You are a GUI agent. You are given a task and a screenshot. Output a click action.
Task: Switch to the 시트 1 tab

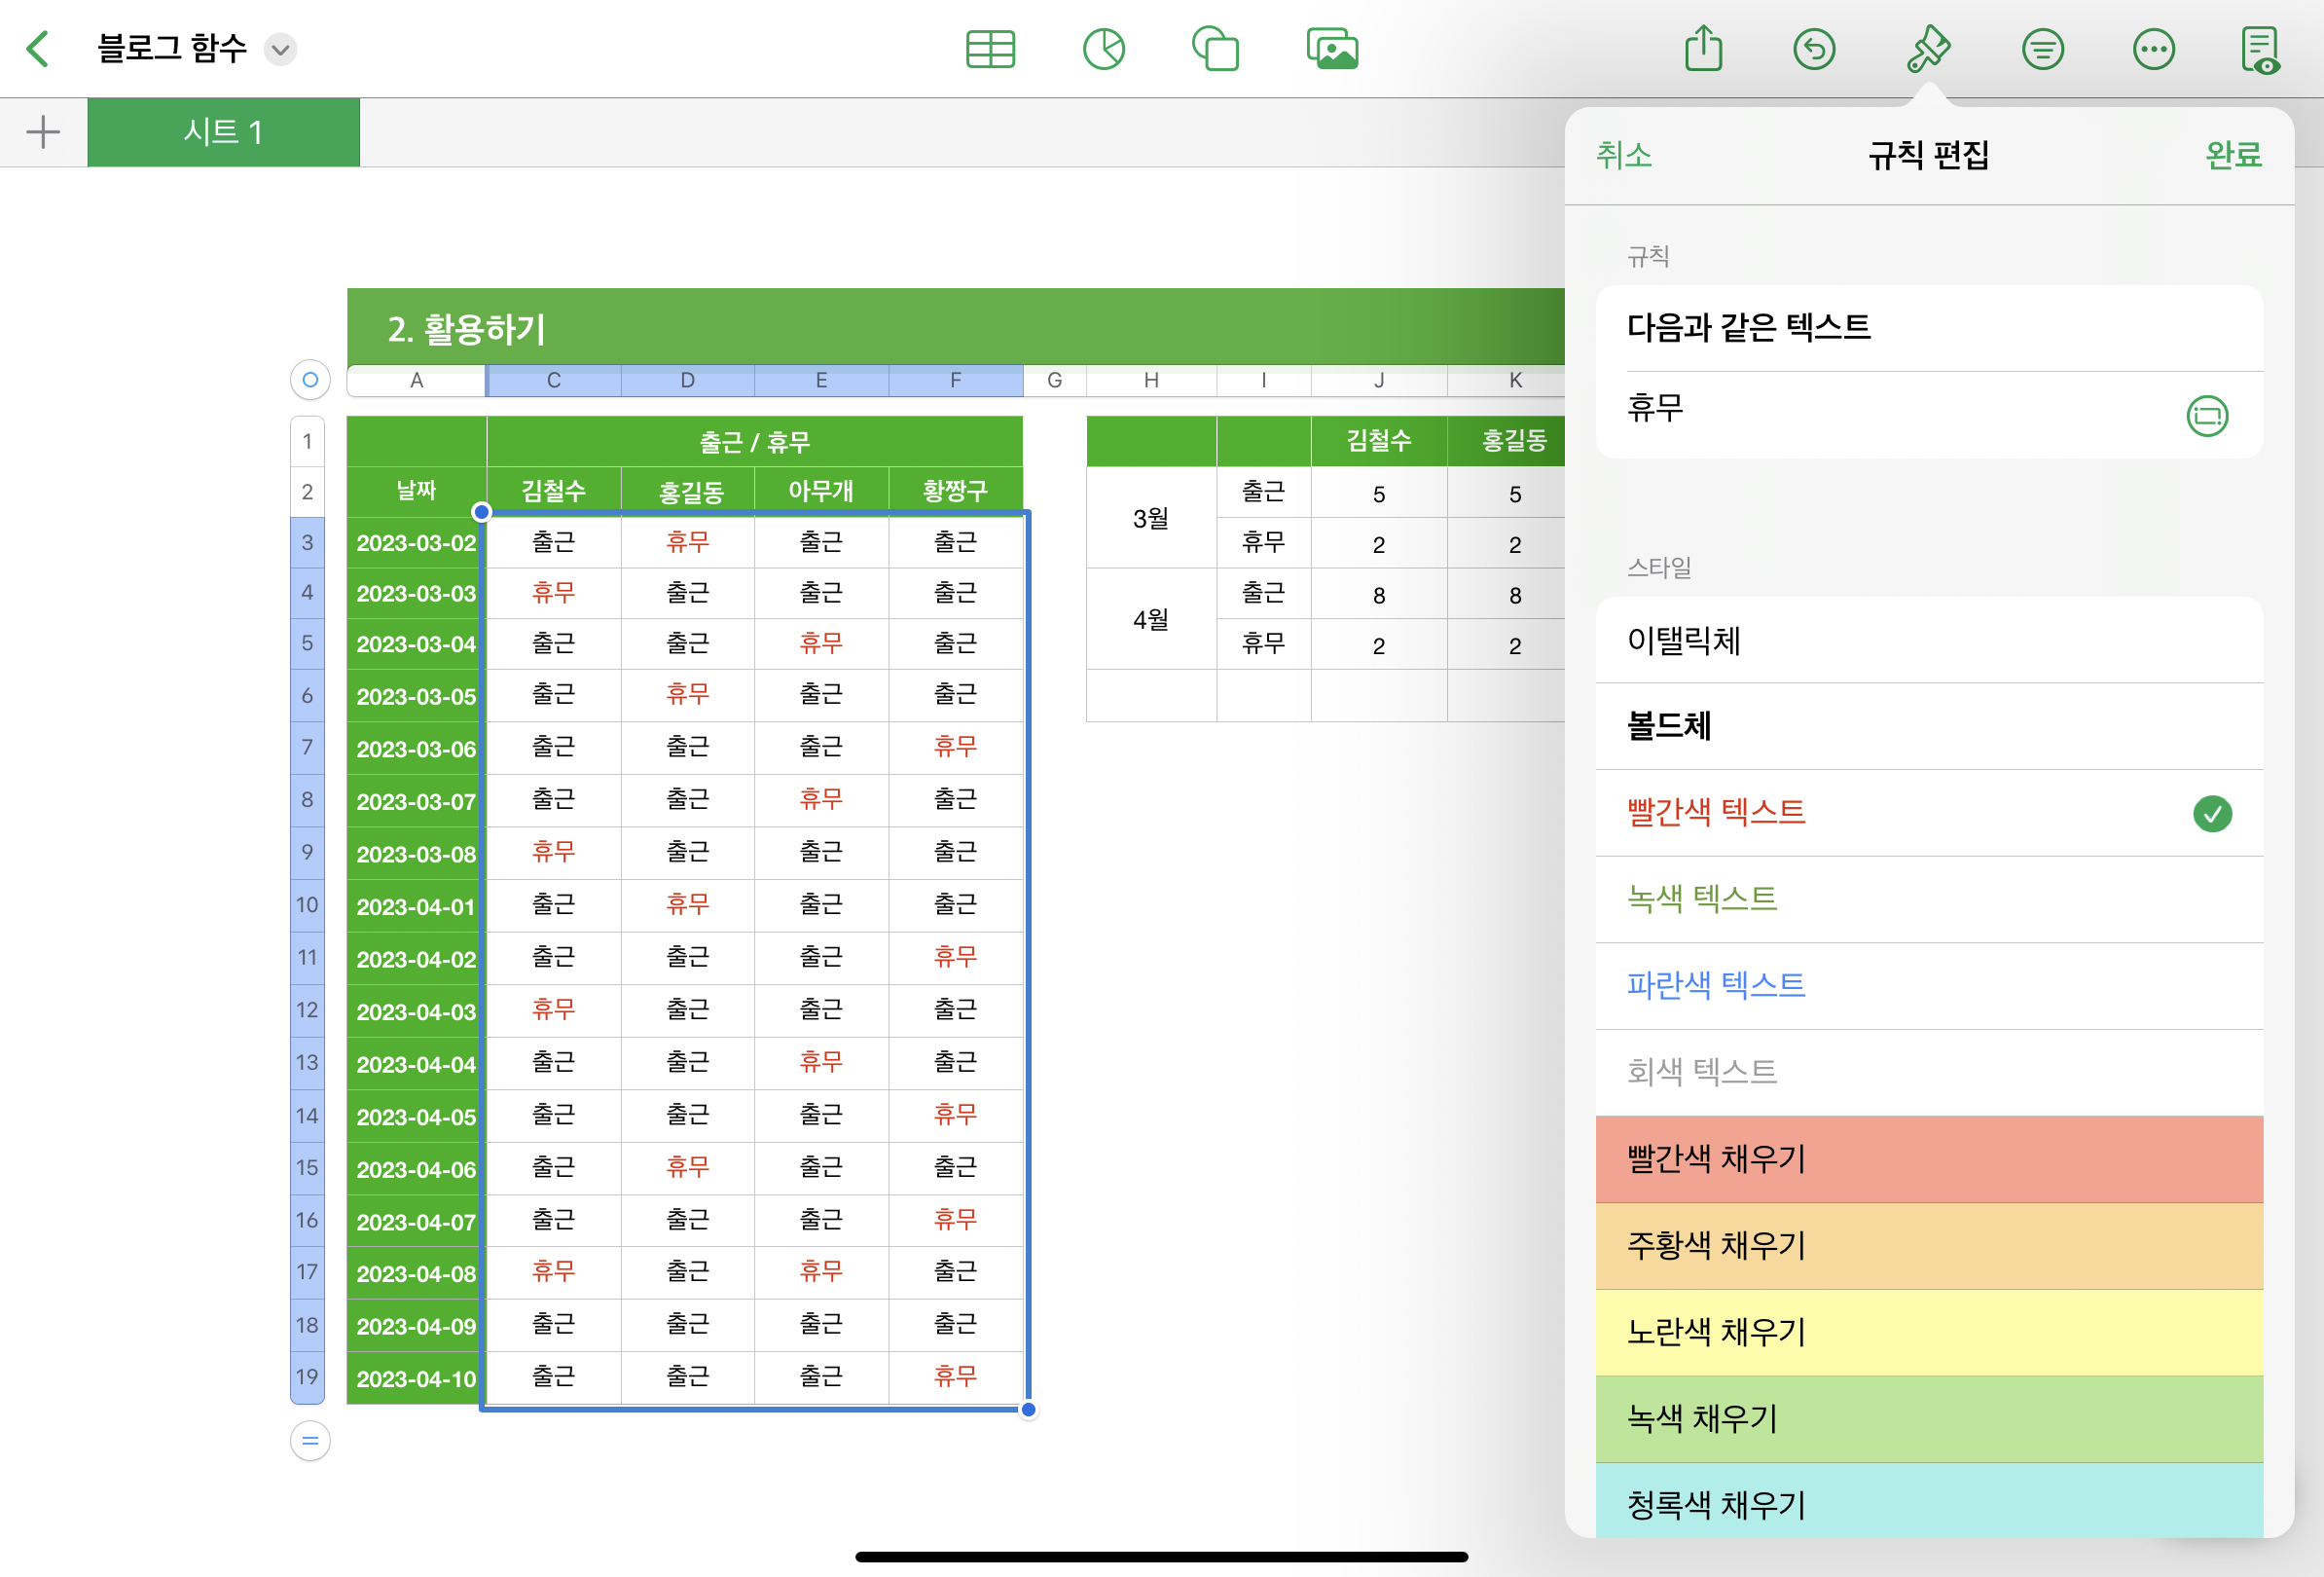point(223,132)
